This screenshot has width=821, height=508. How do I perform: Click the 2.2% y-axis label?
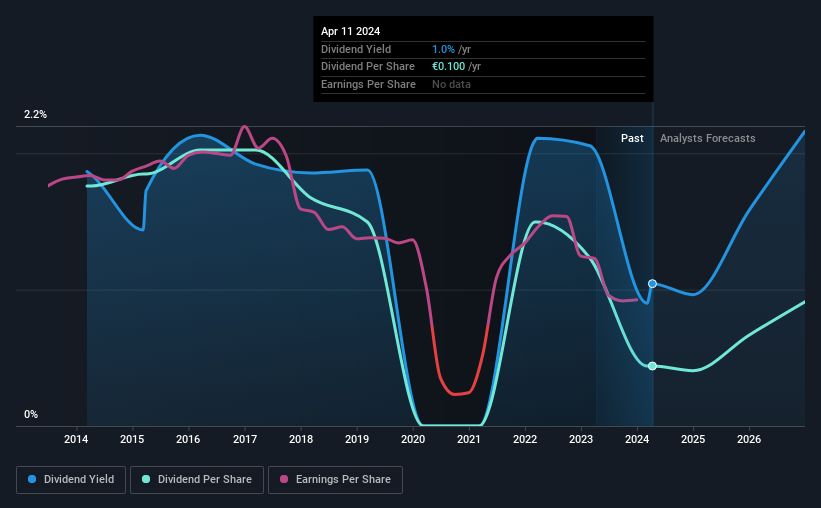[x=35, y=115]
